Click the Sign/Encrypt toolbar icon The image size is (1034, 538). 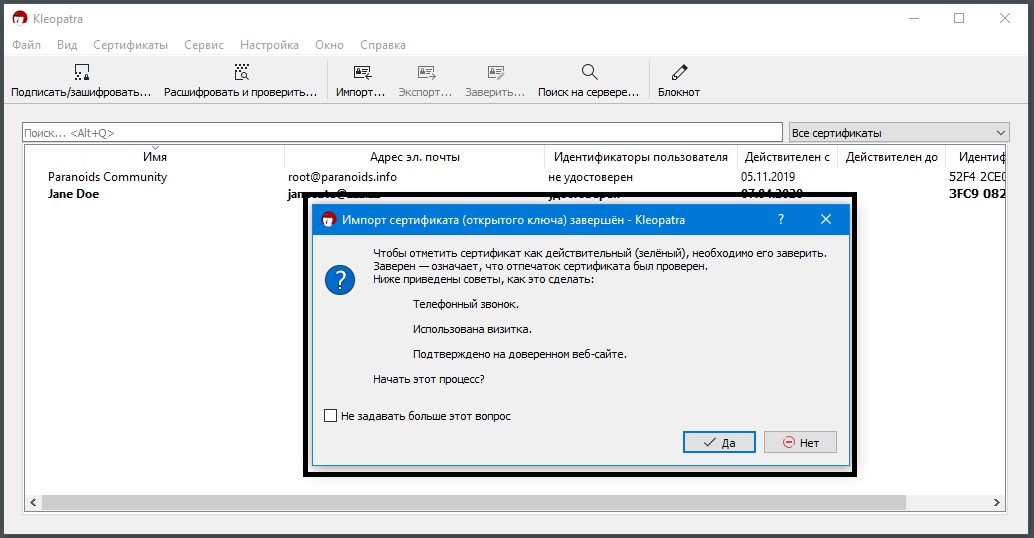point(81,72)
